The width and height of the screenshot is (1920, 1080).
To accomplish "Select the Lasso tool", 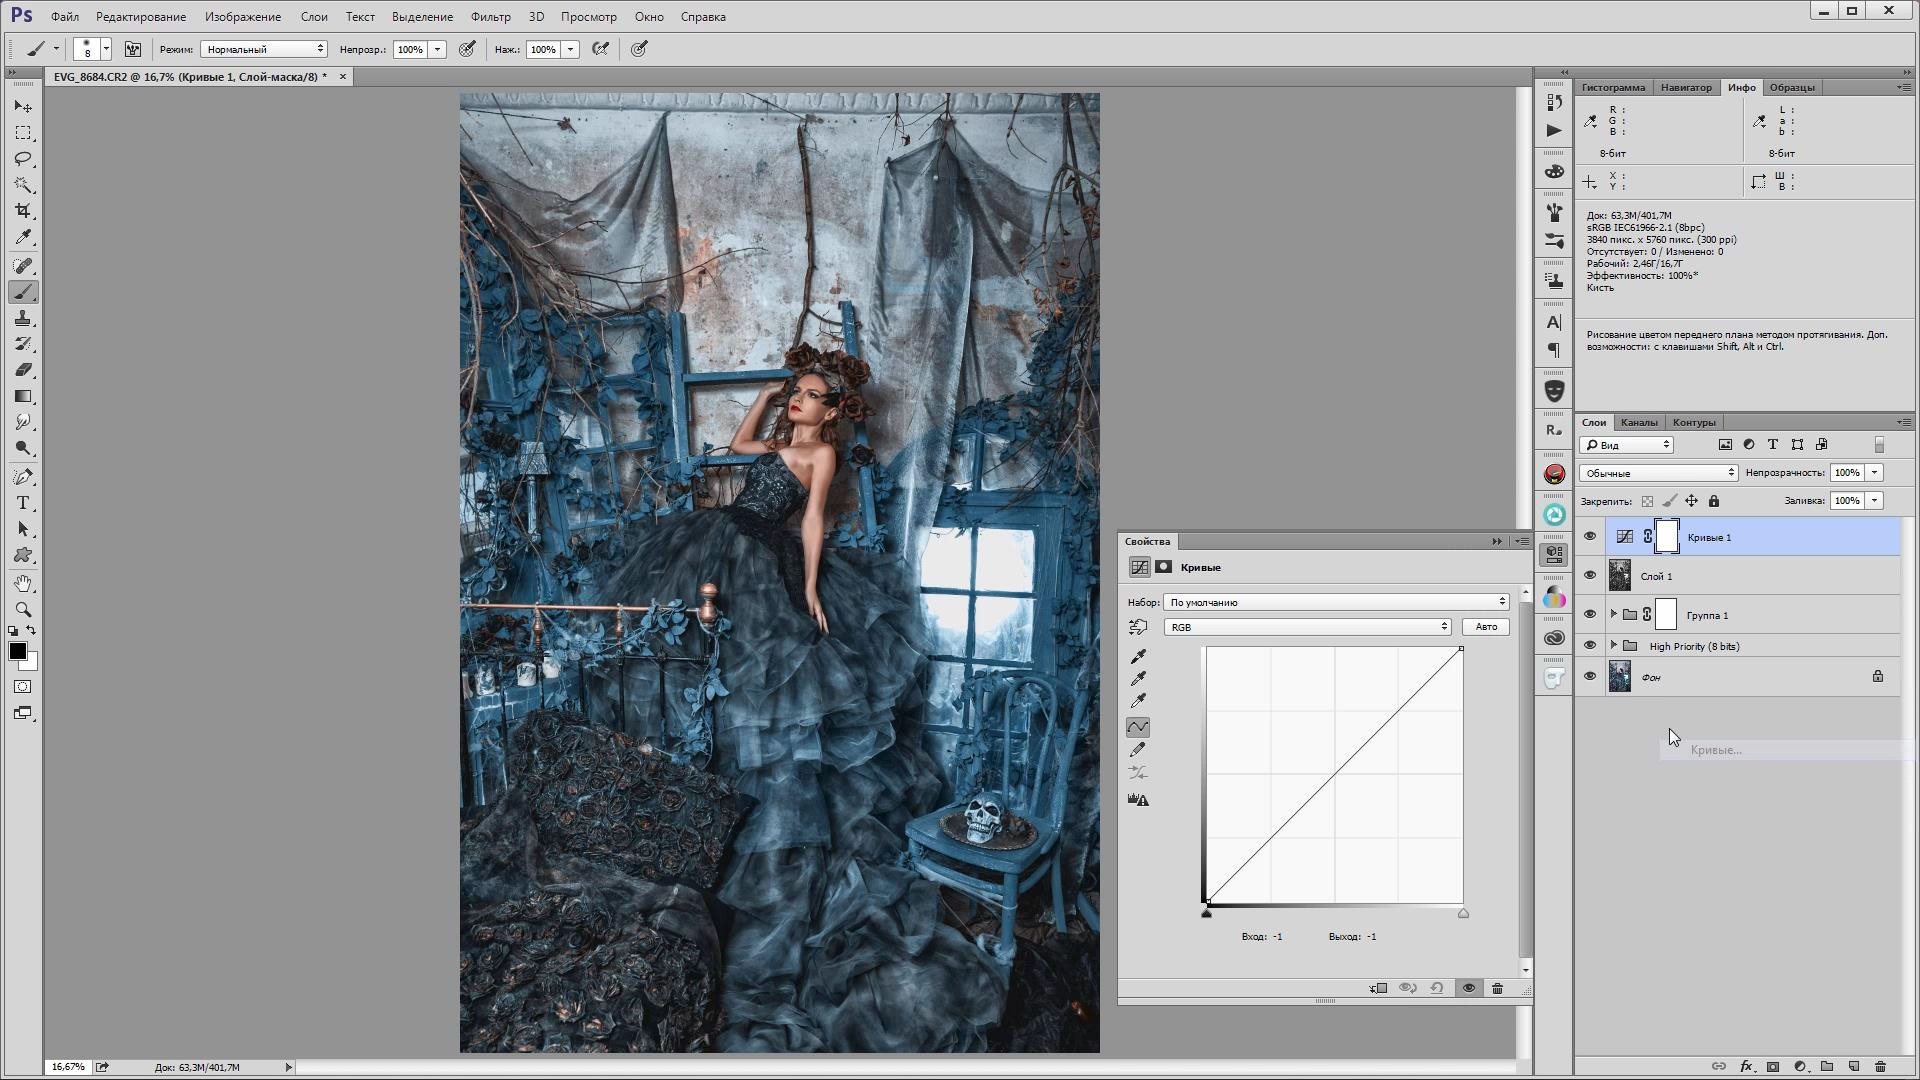I will click(23, 159).
